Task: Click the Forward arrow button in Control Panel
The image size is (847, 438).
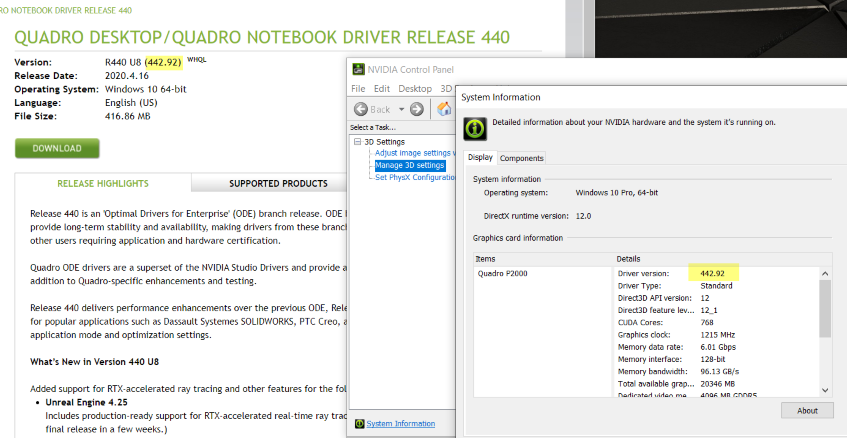Action: click(416, 109)
